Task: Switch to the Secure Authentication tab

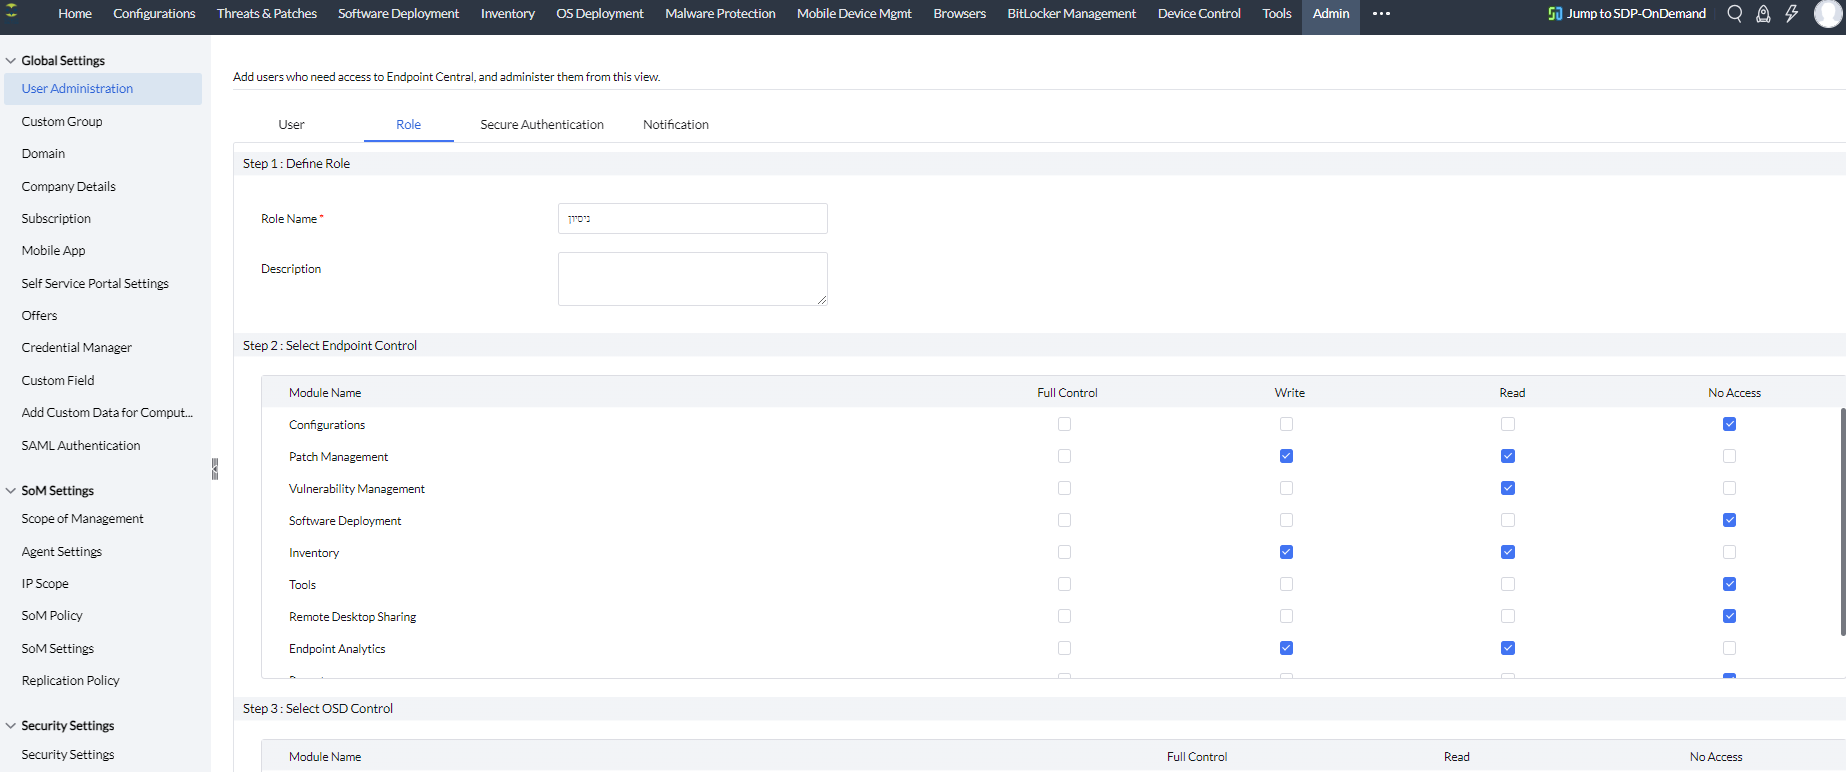Action: 541,125
